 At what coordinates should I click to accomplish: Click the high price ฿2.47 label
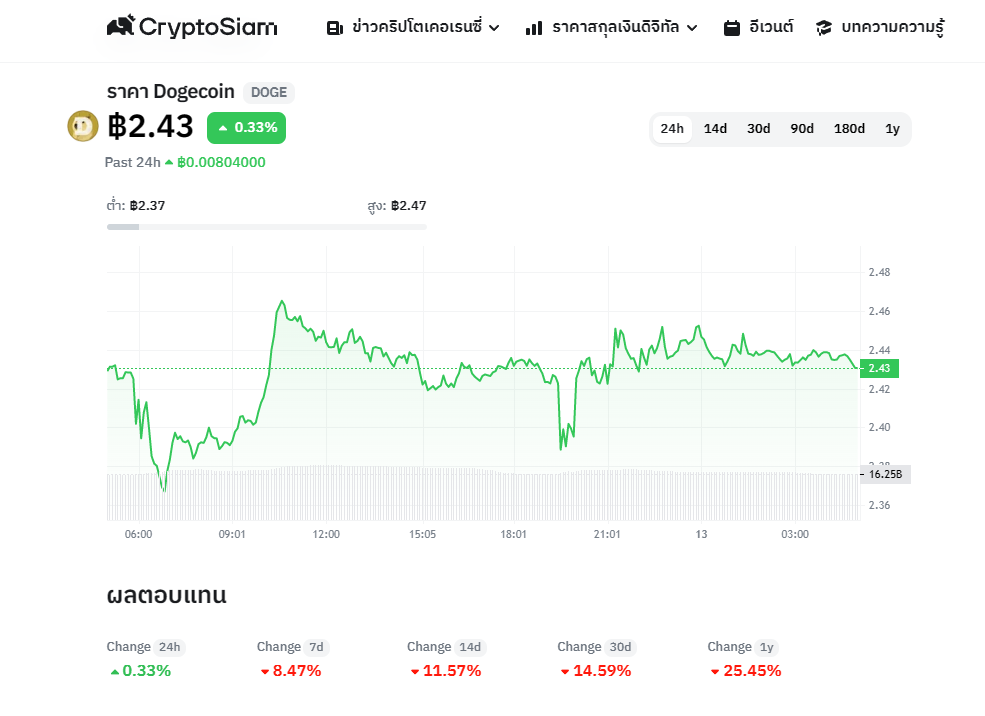(397, 205)
